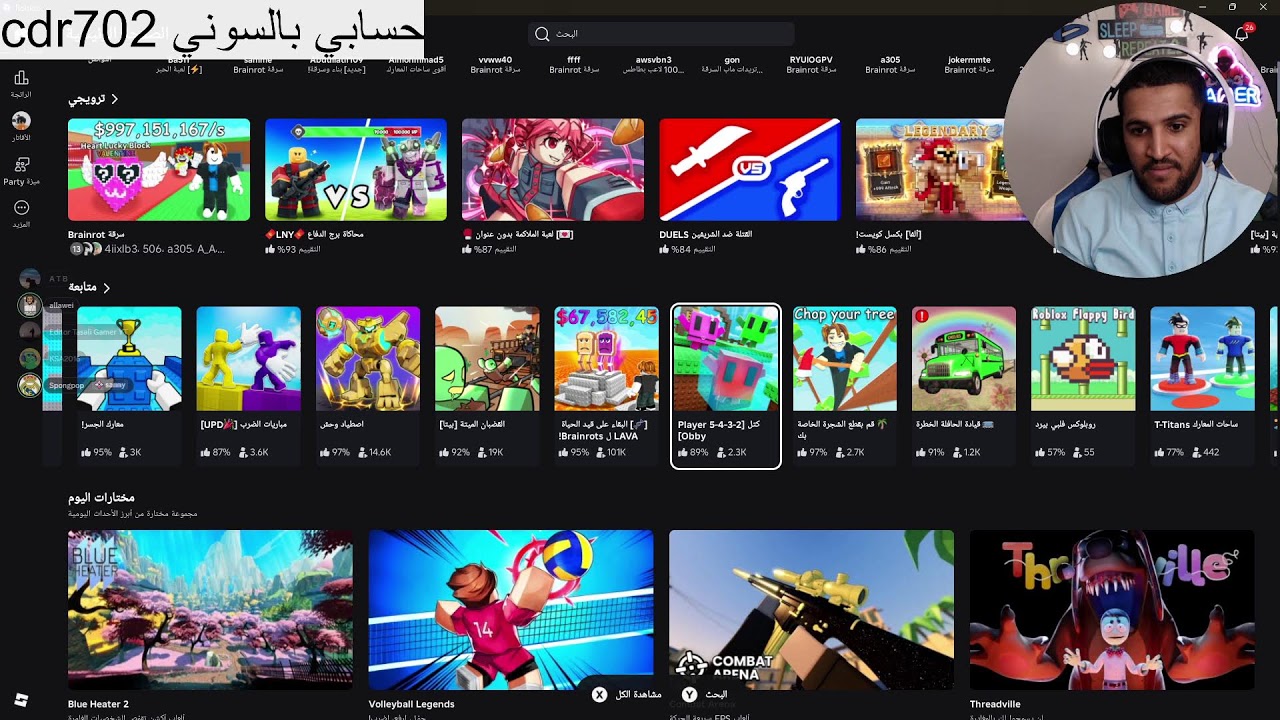Open friend allawei avatar in sidebar
The image size is (1280, 720).
point(30,306)
